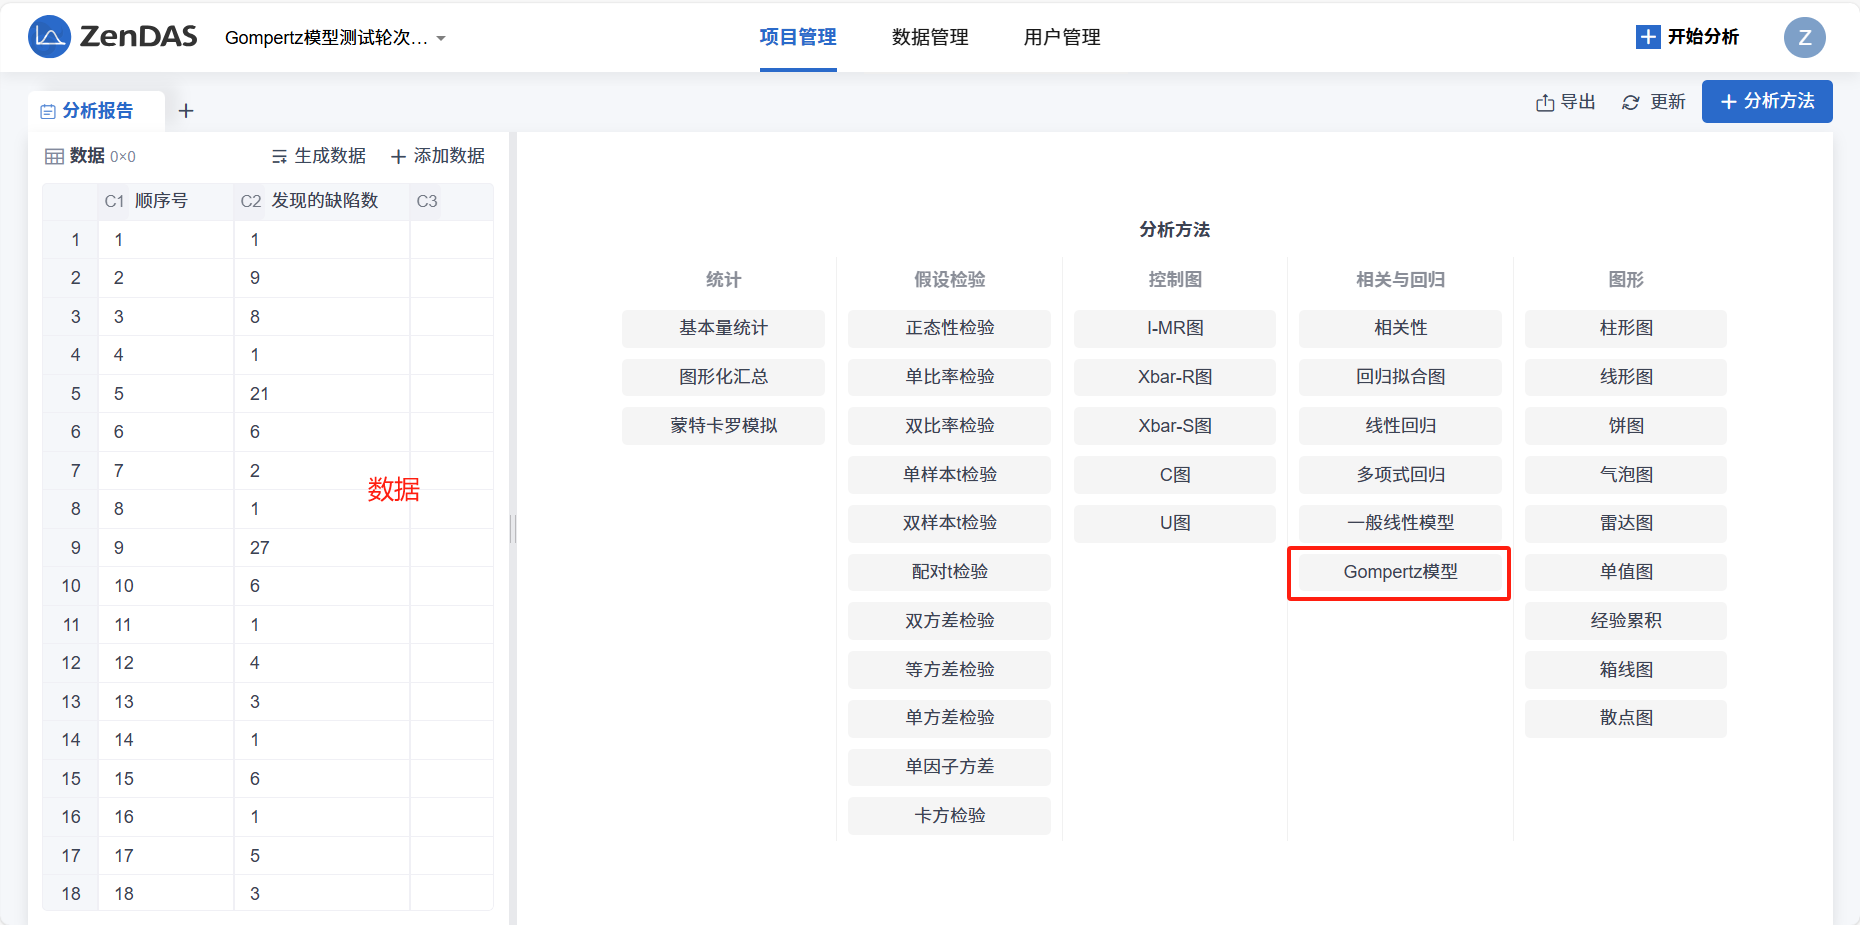Open the user avatar Z menu
Image resolution: width=1860 pixels, height=925 pixels.
click(x=1804, y=38)
